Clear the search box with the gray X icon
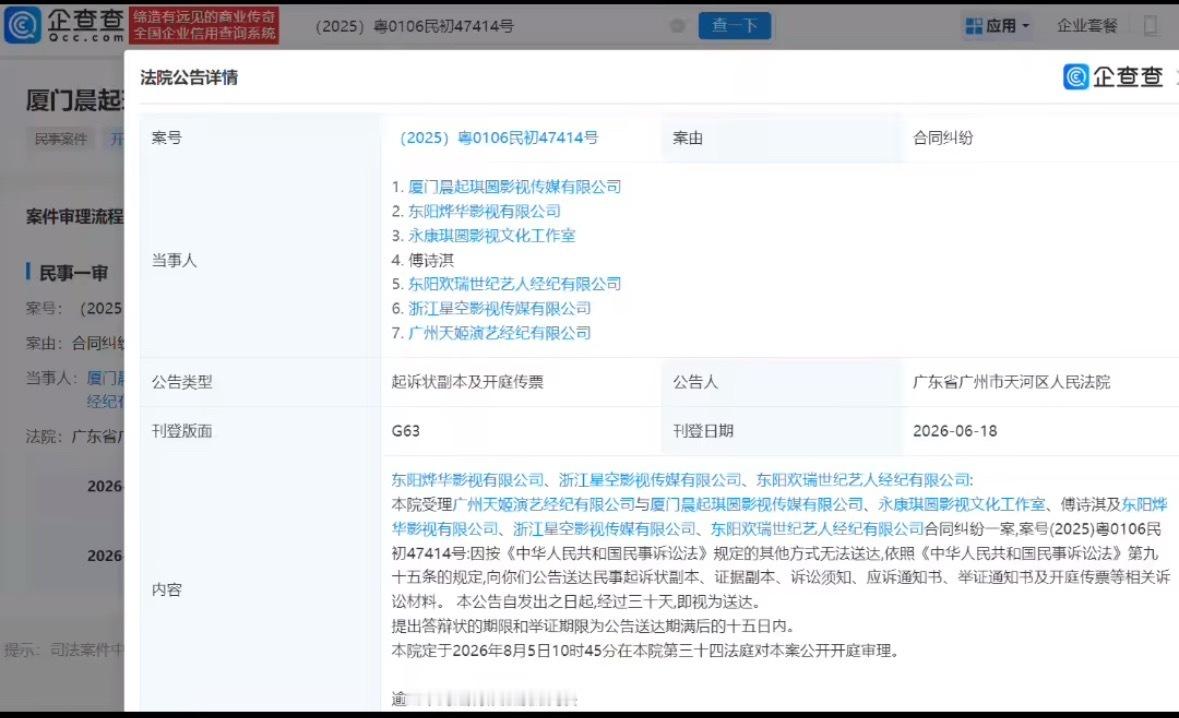Image resolution: width=1179 pixels, height=718 pixels. pyautogui.click(x=677, y=26)
